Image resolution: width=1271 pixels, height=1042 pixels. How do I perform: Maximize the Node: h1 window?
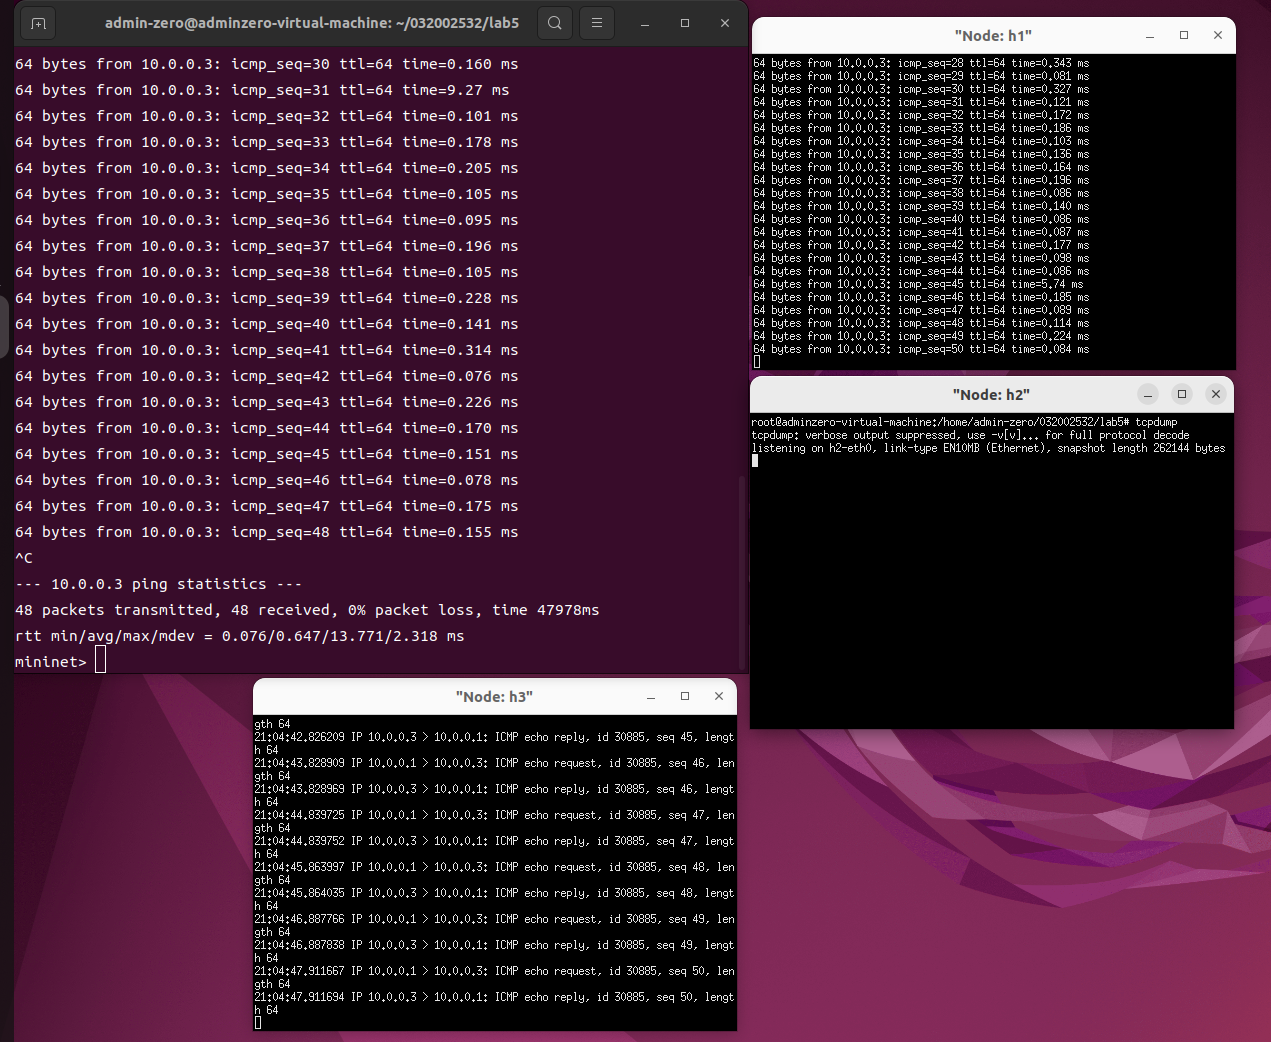point(1184,35)
